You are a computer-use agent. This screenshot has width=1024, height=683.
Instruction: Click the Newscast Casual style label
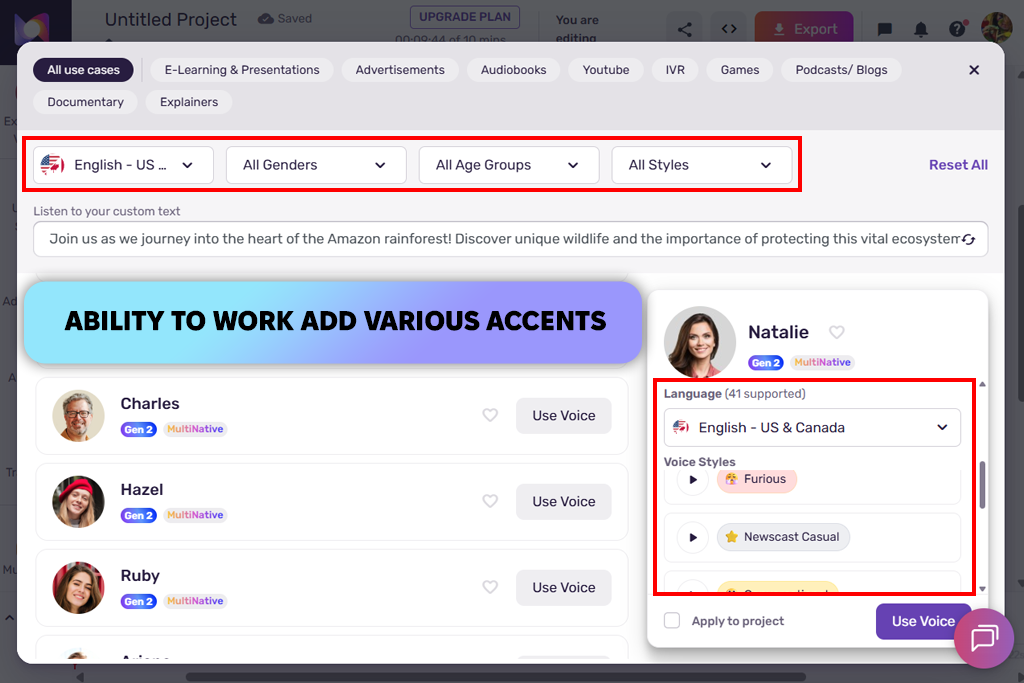[783, 537]
